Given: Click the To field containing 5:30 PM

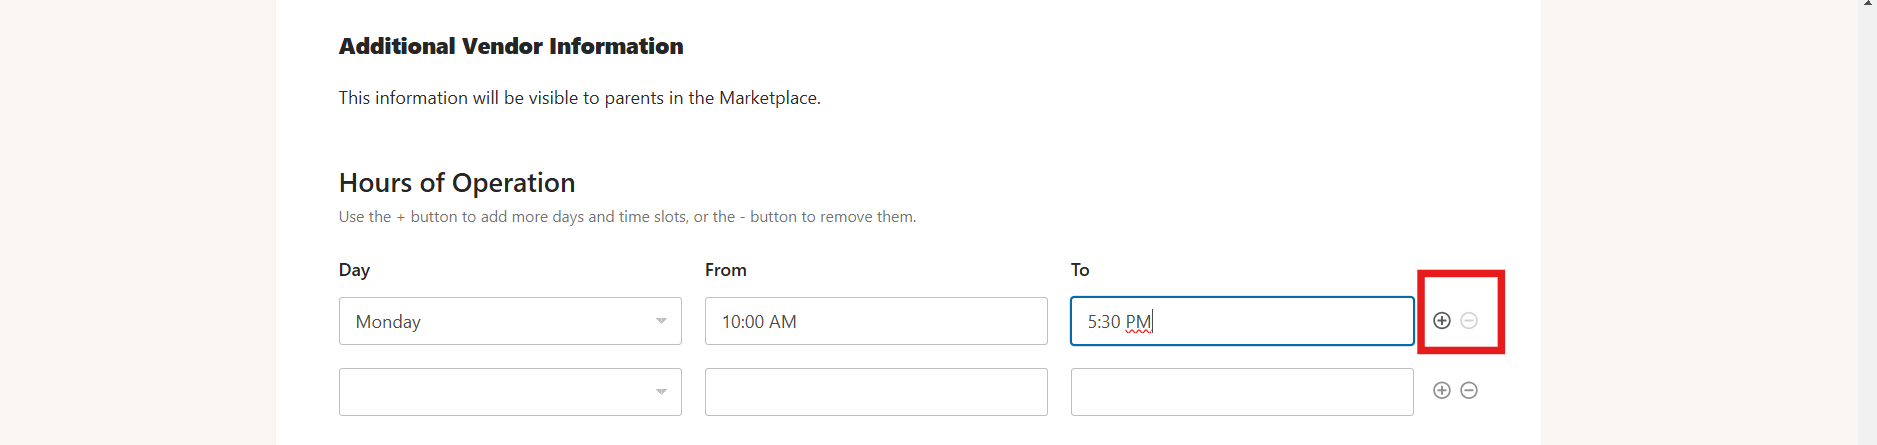Looking at the screenshot, I should (x=1242, y=321).
